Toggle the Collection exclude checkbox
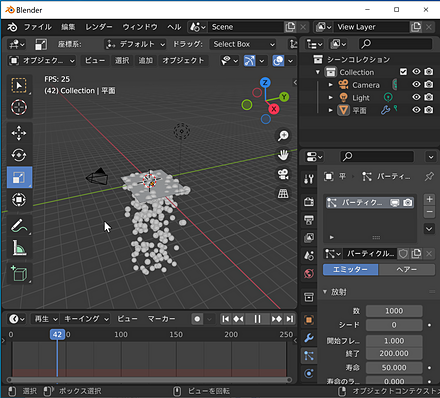440x398 pixels. [x=403, y=72]
